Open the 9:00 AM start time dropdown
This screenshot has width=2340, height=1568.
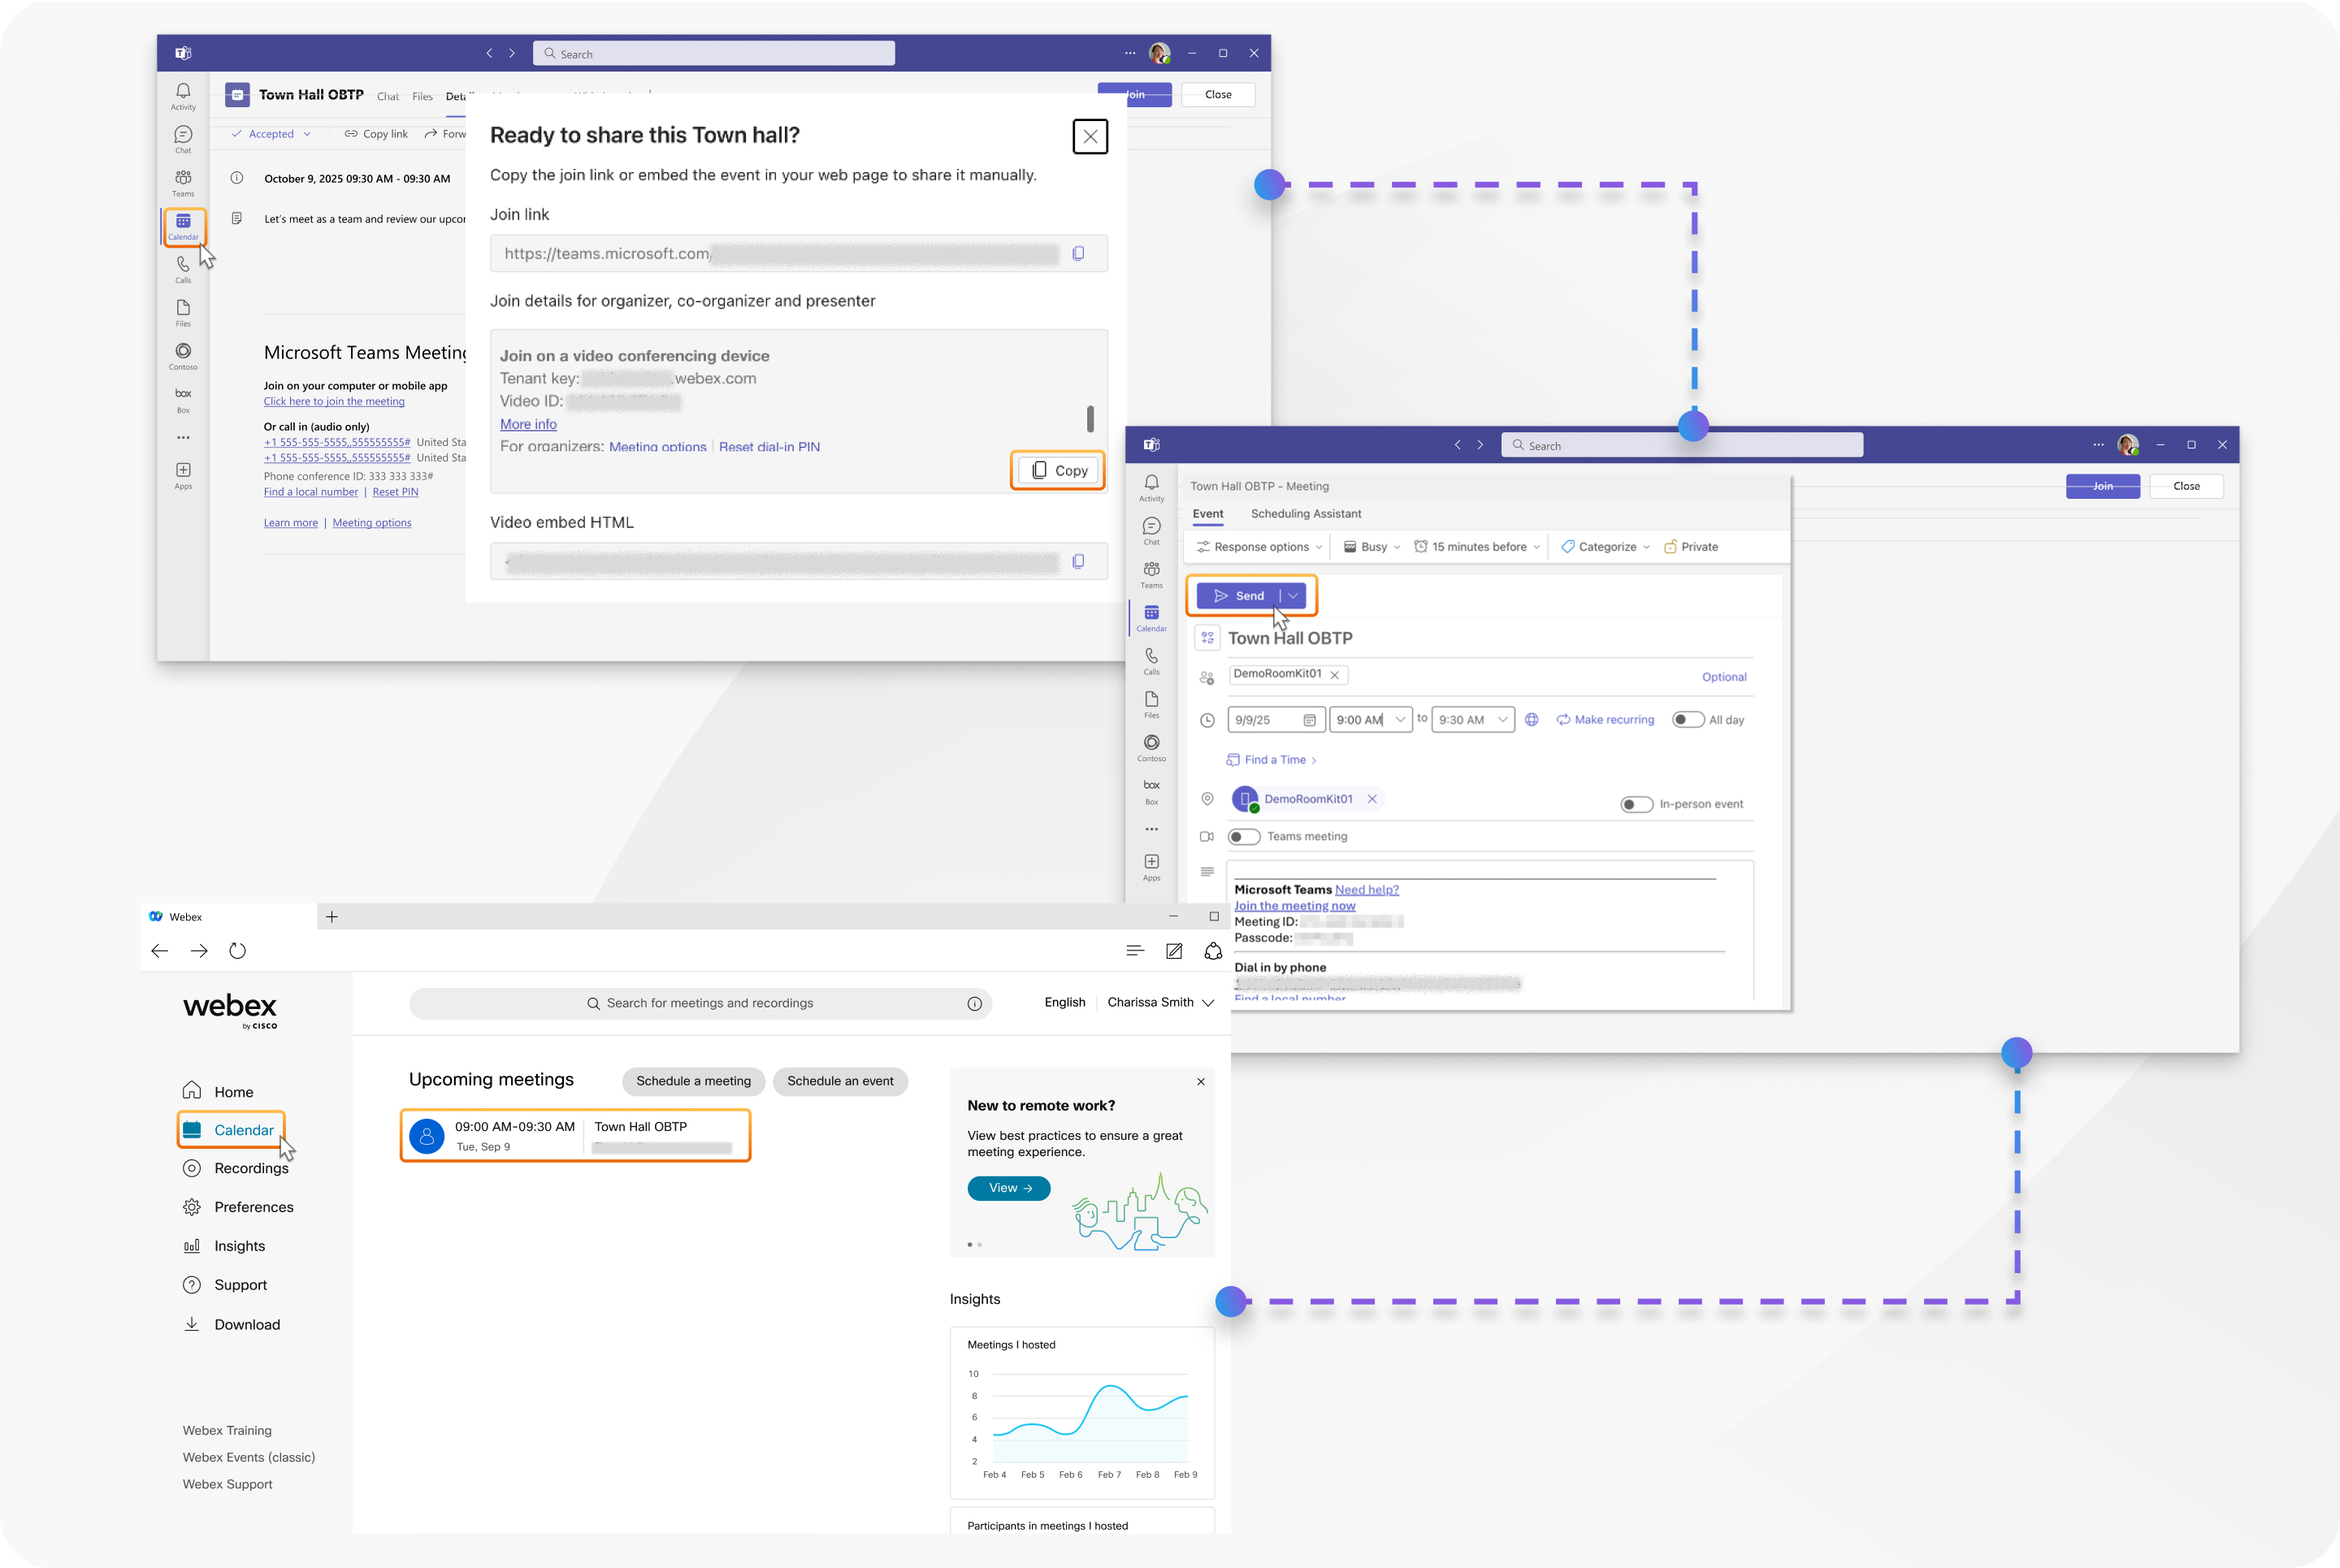pyautogui.click(x=1399, y=720)
